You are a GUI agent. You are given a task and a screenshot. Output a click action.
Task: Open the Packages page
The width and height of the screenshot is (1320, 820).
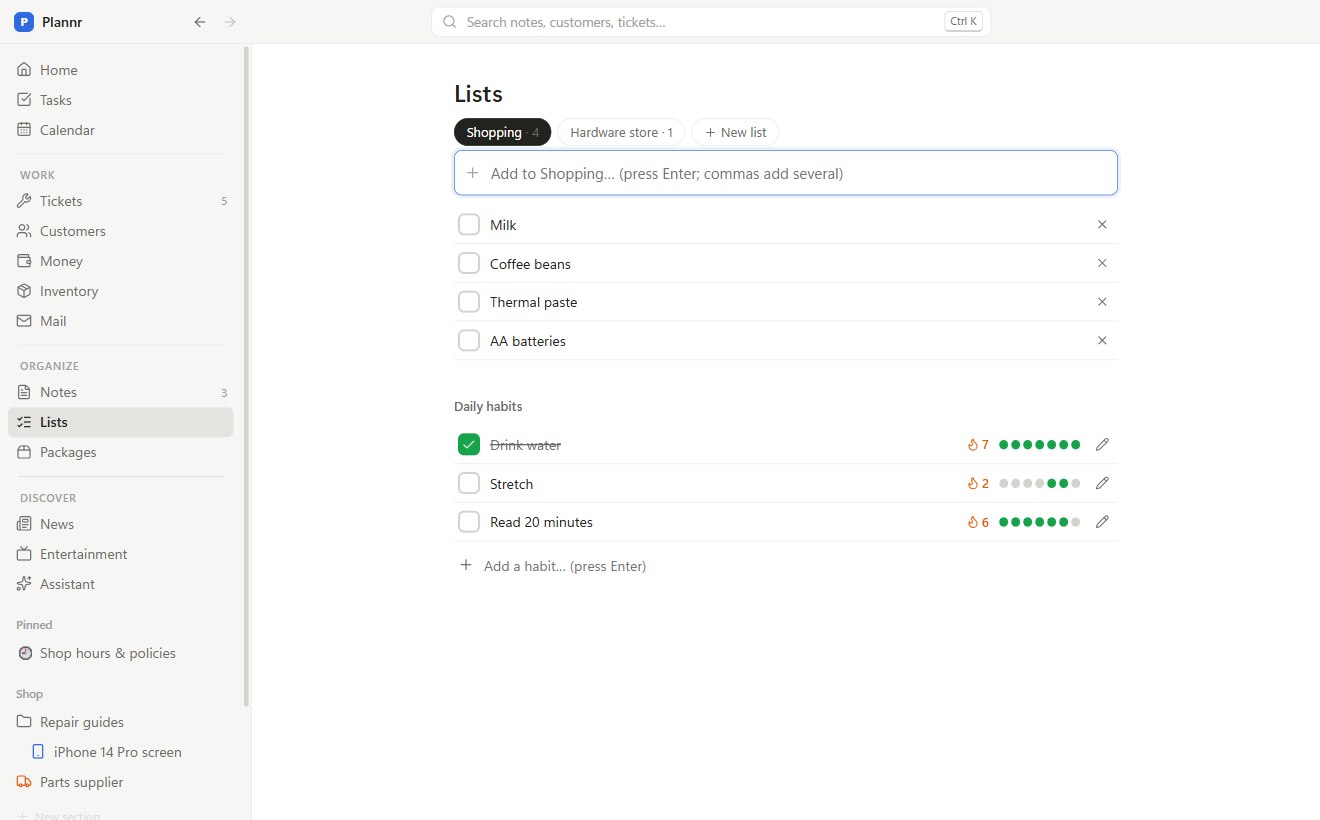coord(121,452)
